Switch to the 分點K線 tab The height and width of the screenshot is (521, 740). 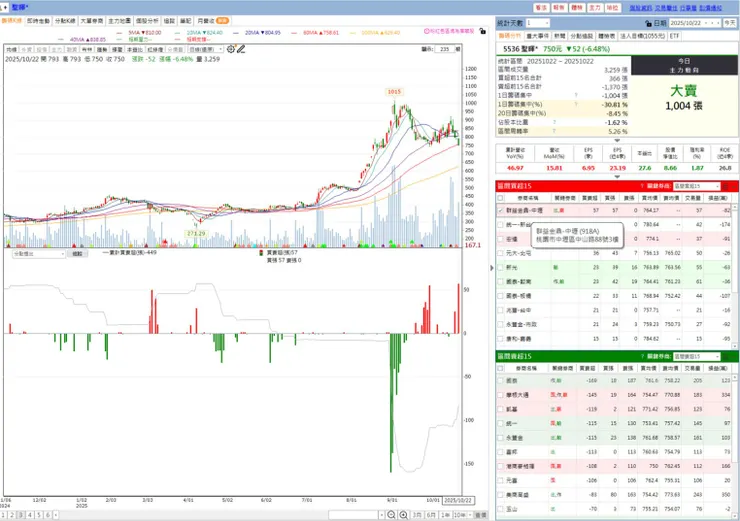tap(65, 21)
